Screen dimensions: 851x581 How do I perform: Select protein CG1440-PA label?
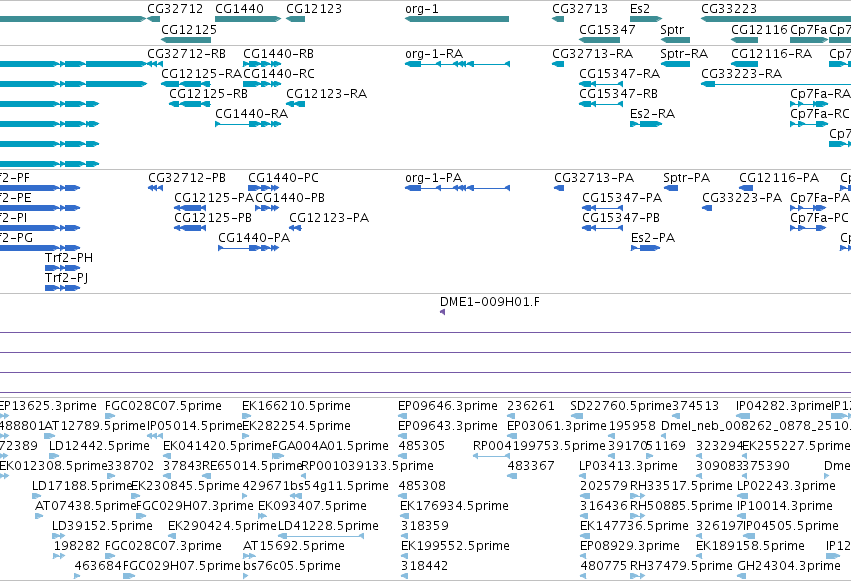254,238
